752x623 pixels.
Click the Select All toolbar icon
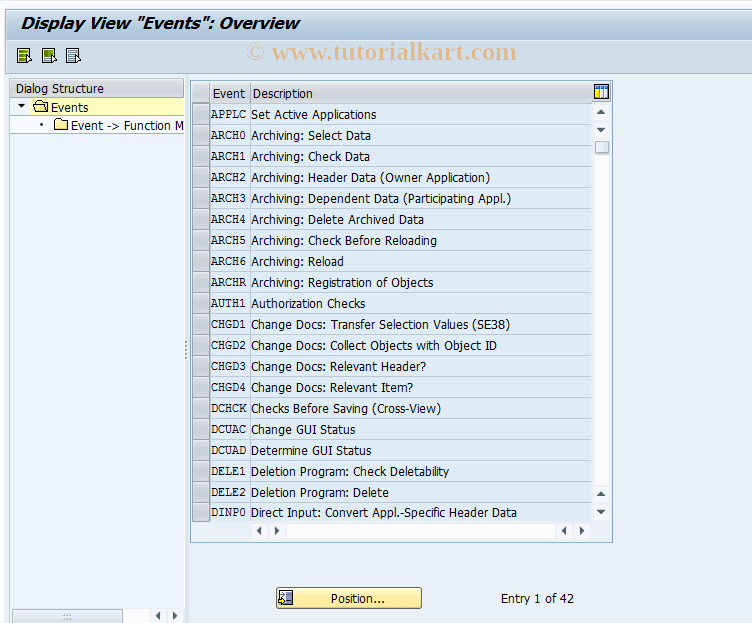24,56
